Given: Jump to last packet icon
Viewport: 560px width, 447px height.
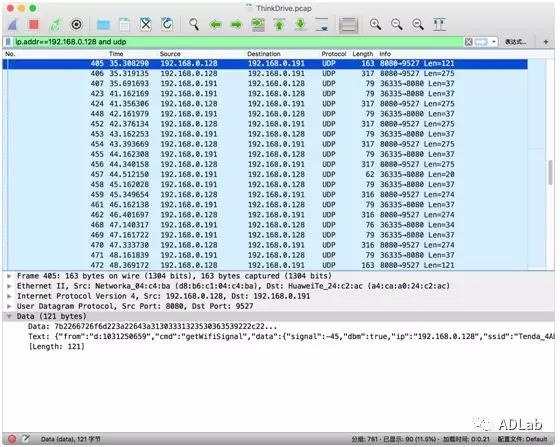Looking at the screenshot, I should (301, 24).
